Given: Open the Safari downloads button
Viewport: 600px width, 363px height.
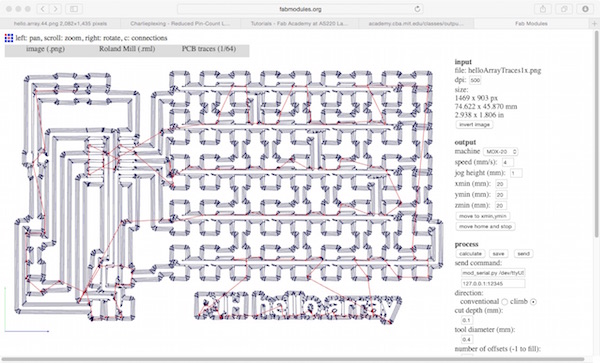Looking at the screenshot, I should tap(585, 9).
